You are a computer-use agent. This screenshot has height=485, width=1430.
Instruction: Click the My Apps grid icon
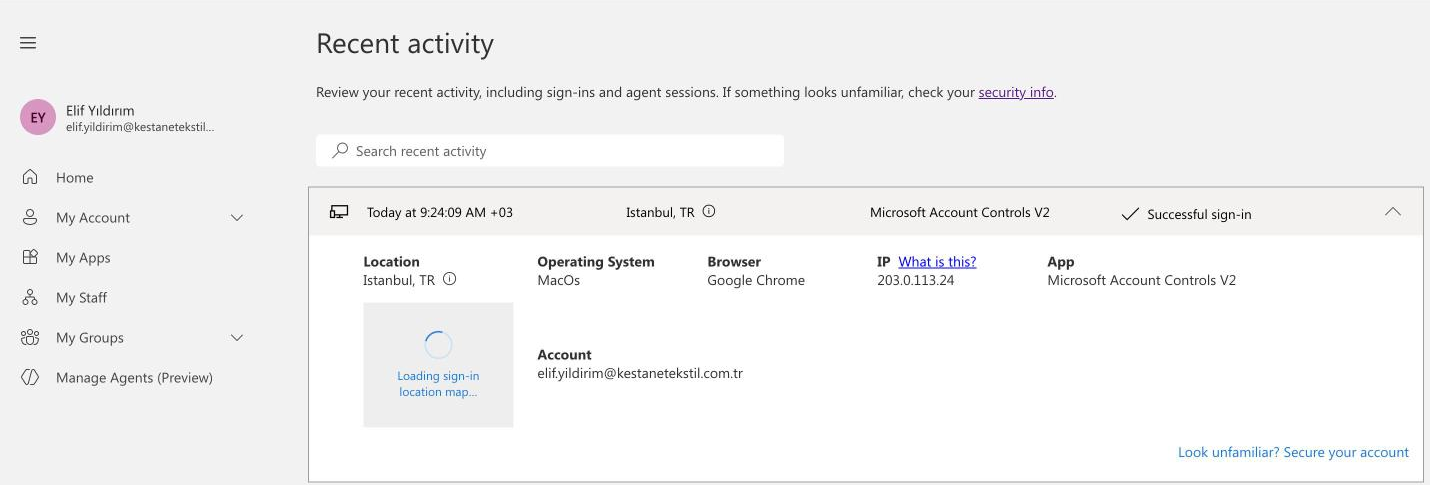click(x=30, y=257)
